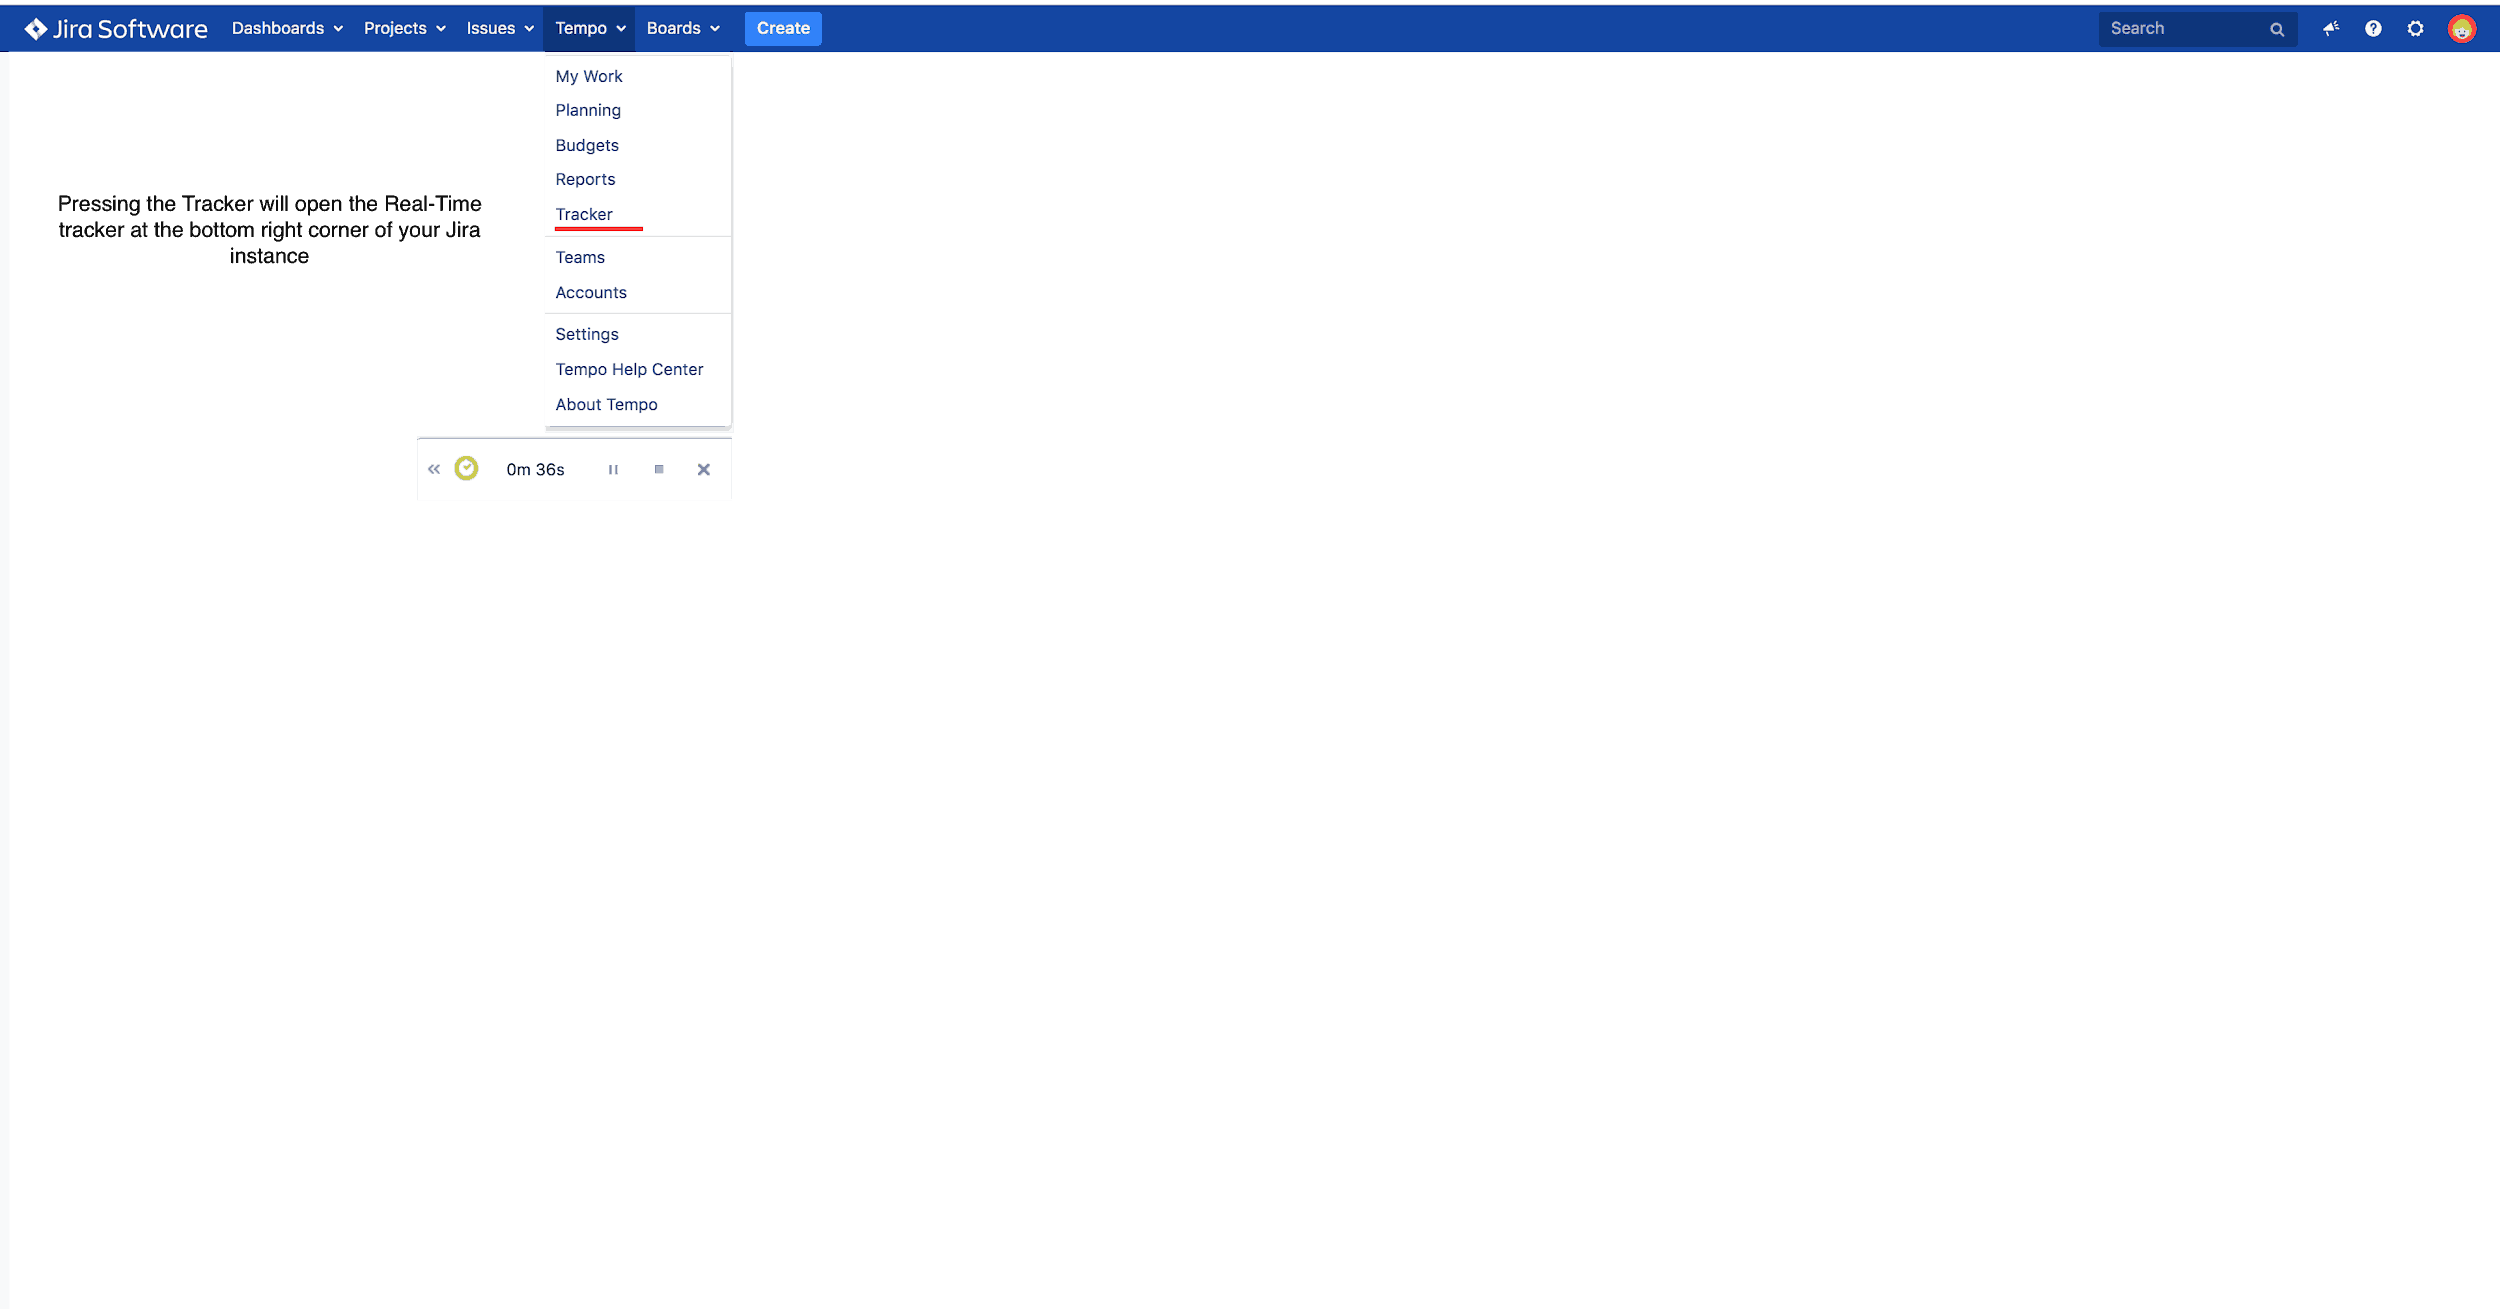Open the search magnifier icon
This screenshot has width=2500, height=1309.
pos(2277,28)
